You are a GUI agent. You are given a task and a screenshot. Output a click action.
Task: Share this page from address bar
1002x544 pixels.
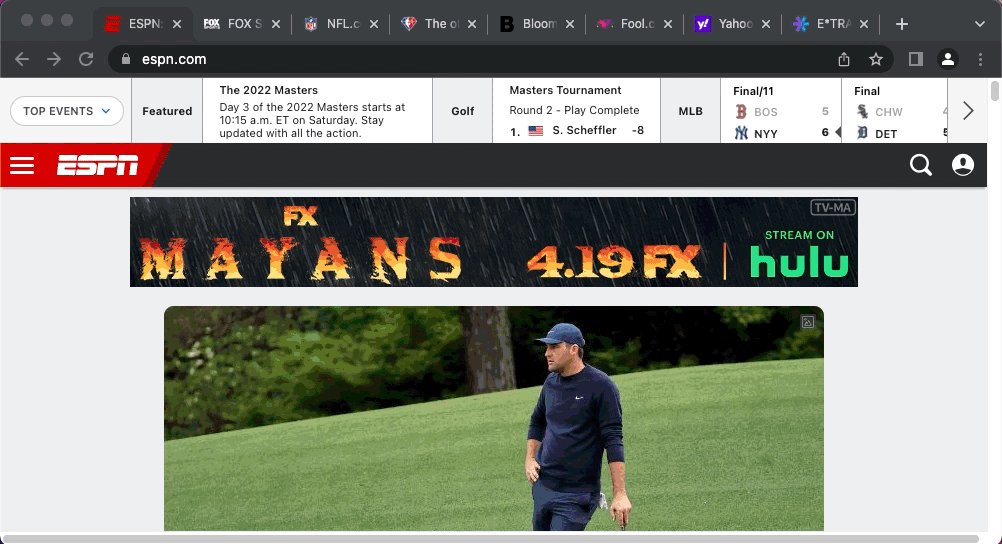click(844, 59)
